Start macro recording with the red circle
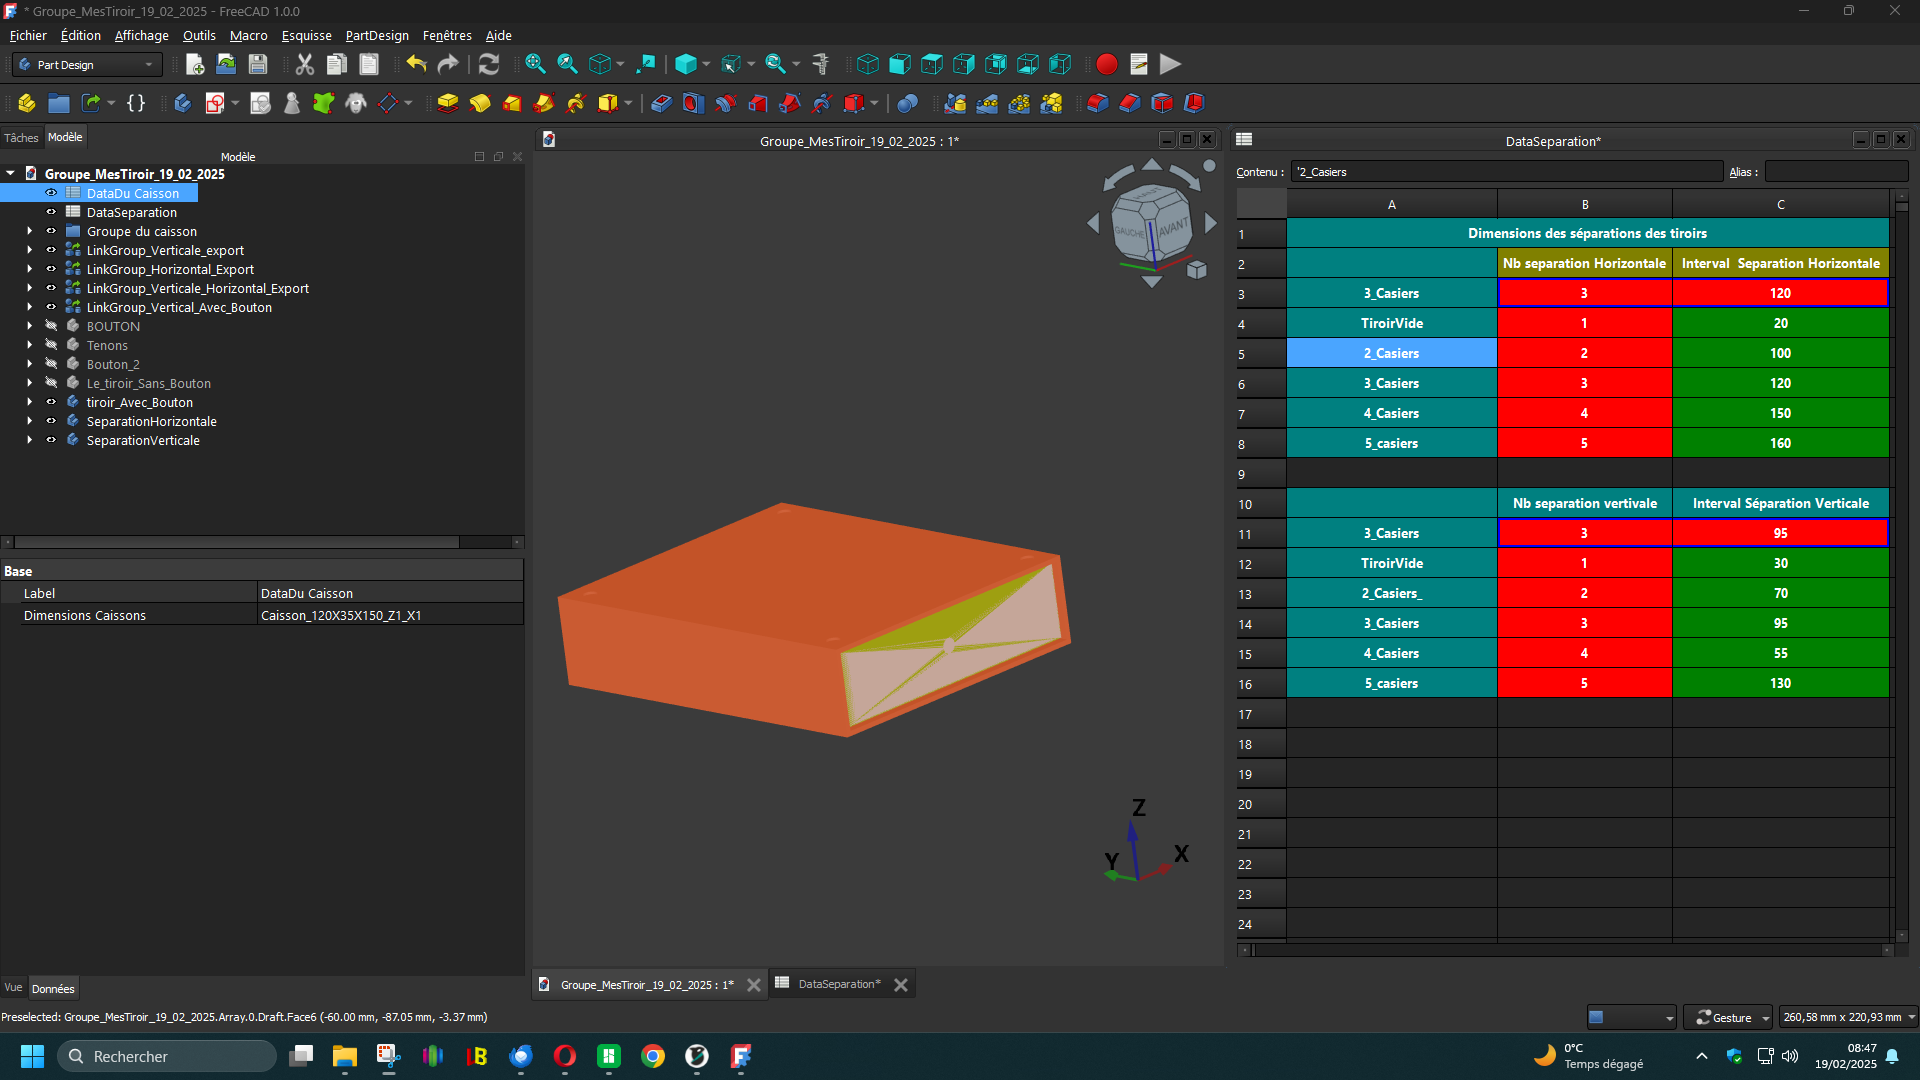1920x1080 pixels. click(x=1106, y=65)
